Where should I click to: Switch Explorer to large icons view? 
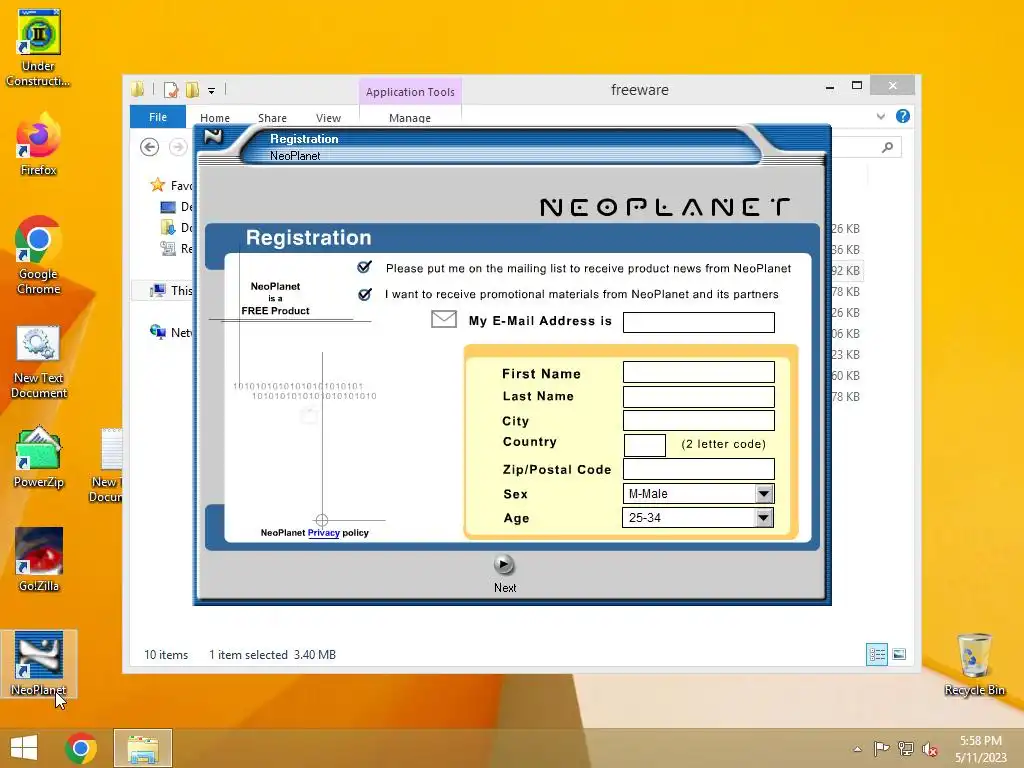(899, 654)
